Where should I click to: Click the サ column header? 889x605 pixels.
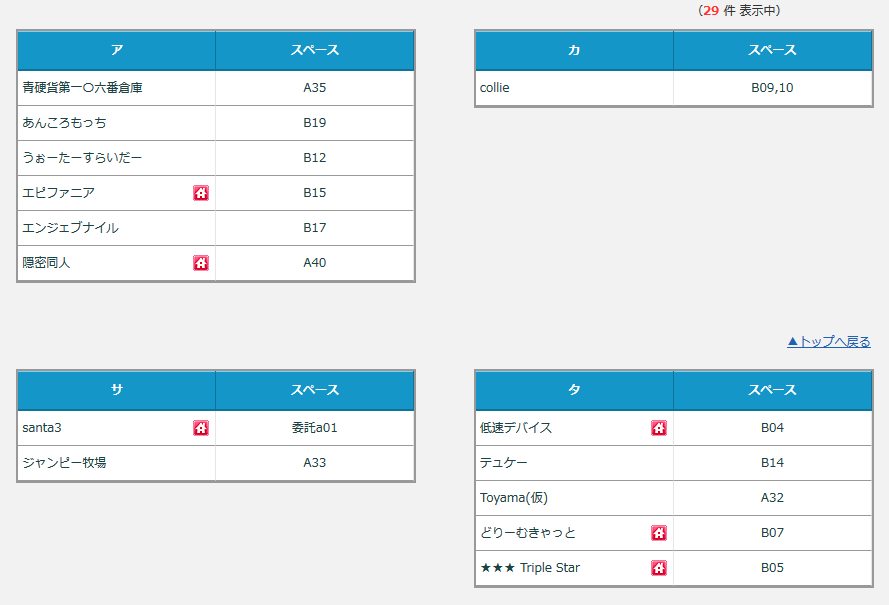coord(117,390)
